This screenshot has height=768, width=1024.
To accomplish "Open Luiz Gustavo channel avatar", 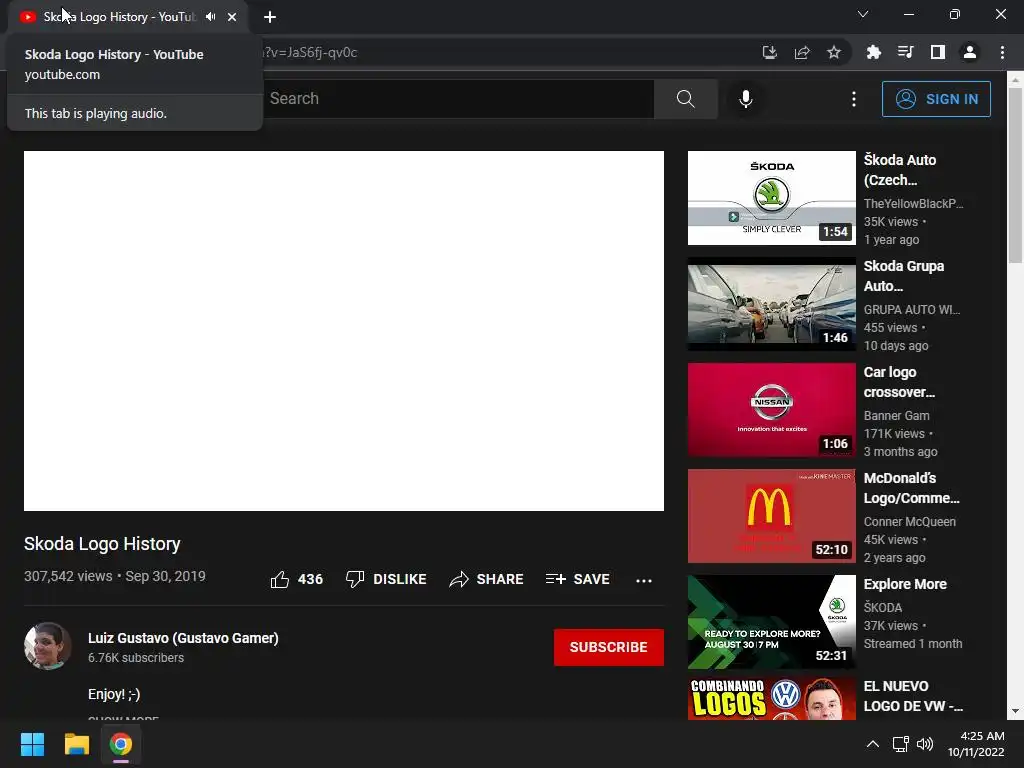I will click(48, 646).
